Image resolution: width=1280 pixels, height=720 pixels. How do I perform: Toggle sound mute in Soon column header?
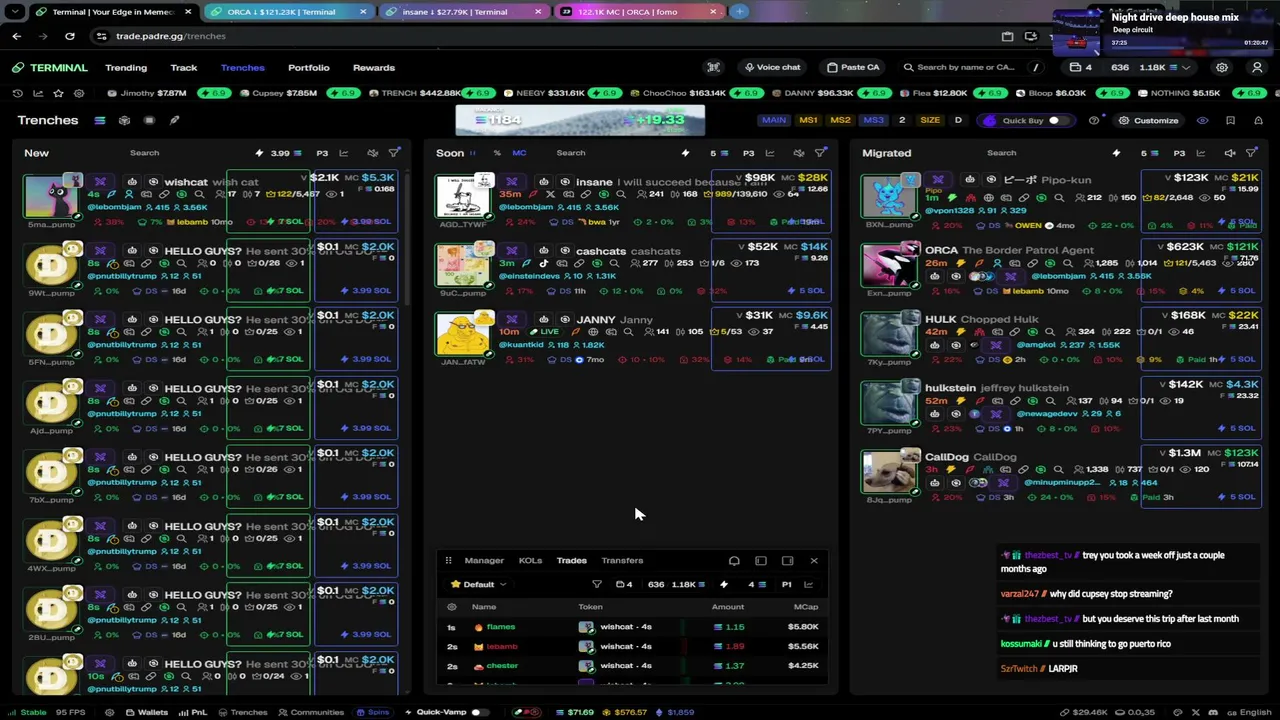pyautogui.click(x=798, y=153)
